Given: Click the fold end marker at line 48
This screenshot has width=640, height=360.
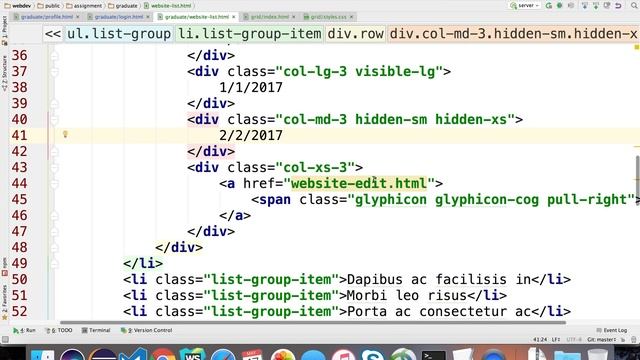Looking at the screenshot, I should [x=54, y=248].
